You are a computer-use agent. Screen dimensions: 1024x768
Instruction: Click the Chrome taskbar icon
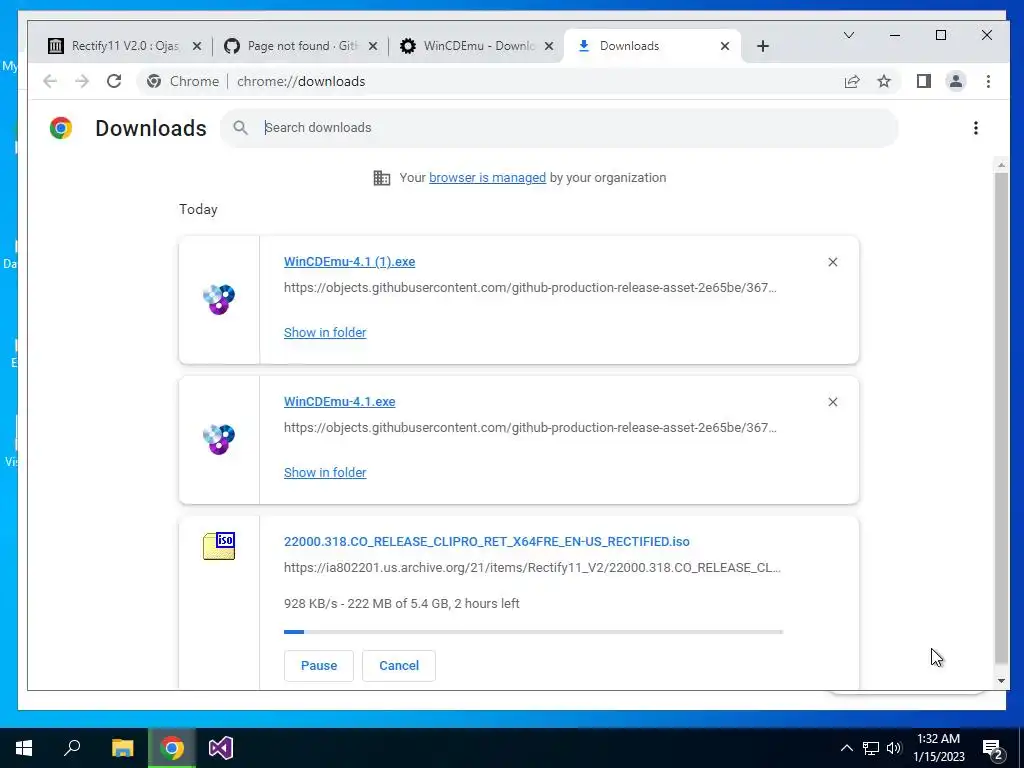point(172,748)
